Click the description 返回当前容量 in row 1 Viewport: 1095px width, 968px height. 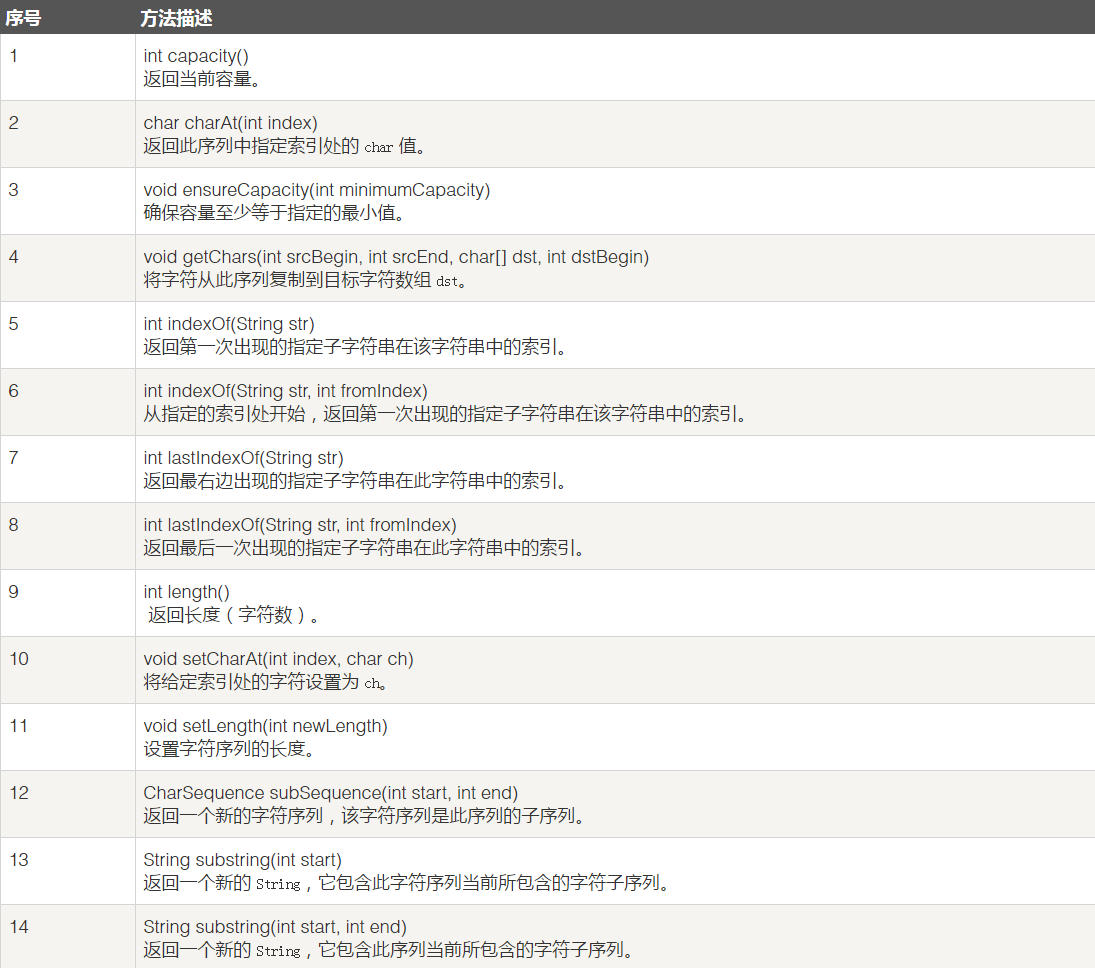point(202,80)
